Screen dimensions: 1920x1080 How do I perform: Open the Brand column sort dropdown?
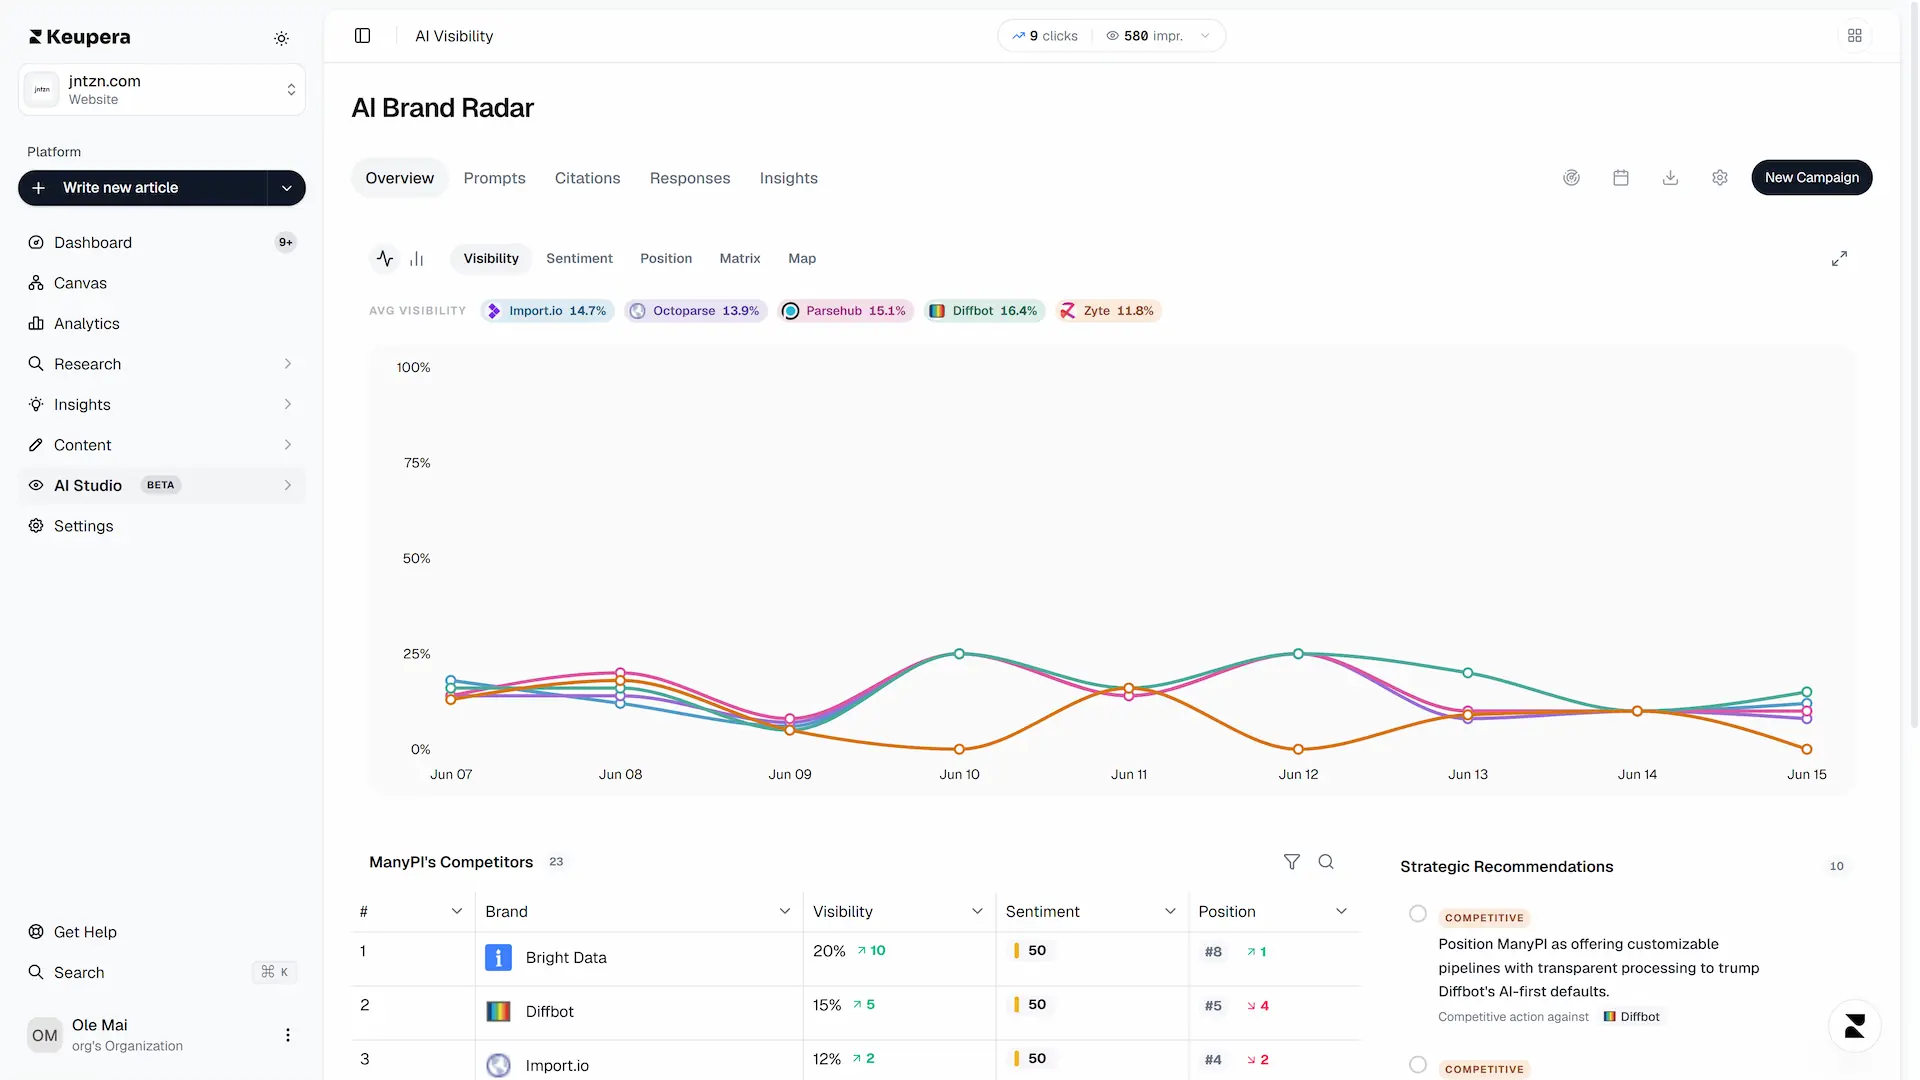pos(785,912)
